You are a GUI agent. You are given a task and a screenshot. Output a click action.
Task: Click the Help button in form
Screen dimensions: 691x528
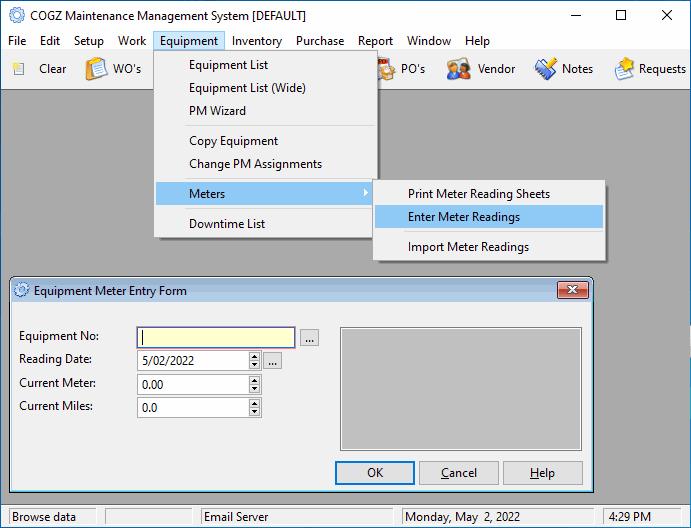click(542, 473)
